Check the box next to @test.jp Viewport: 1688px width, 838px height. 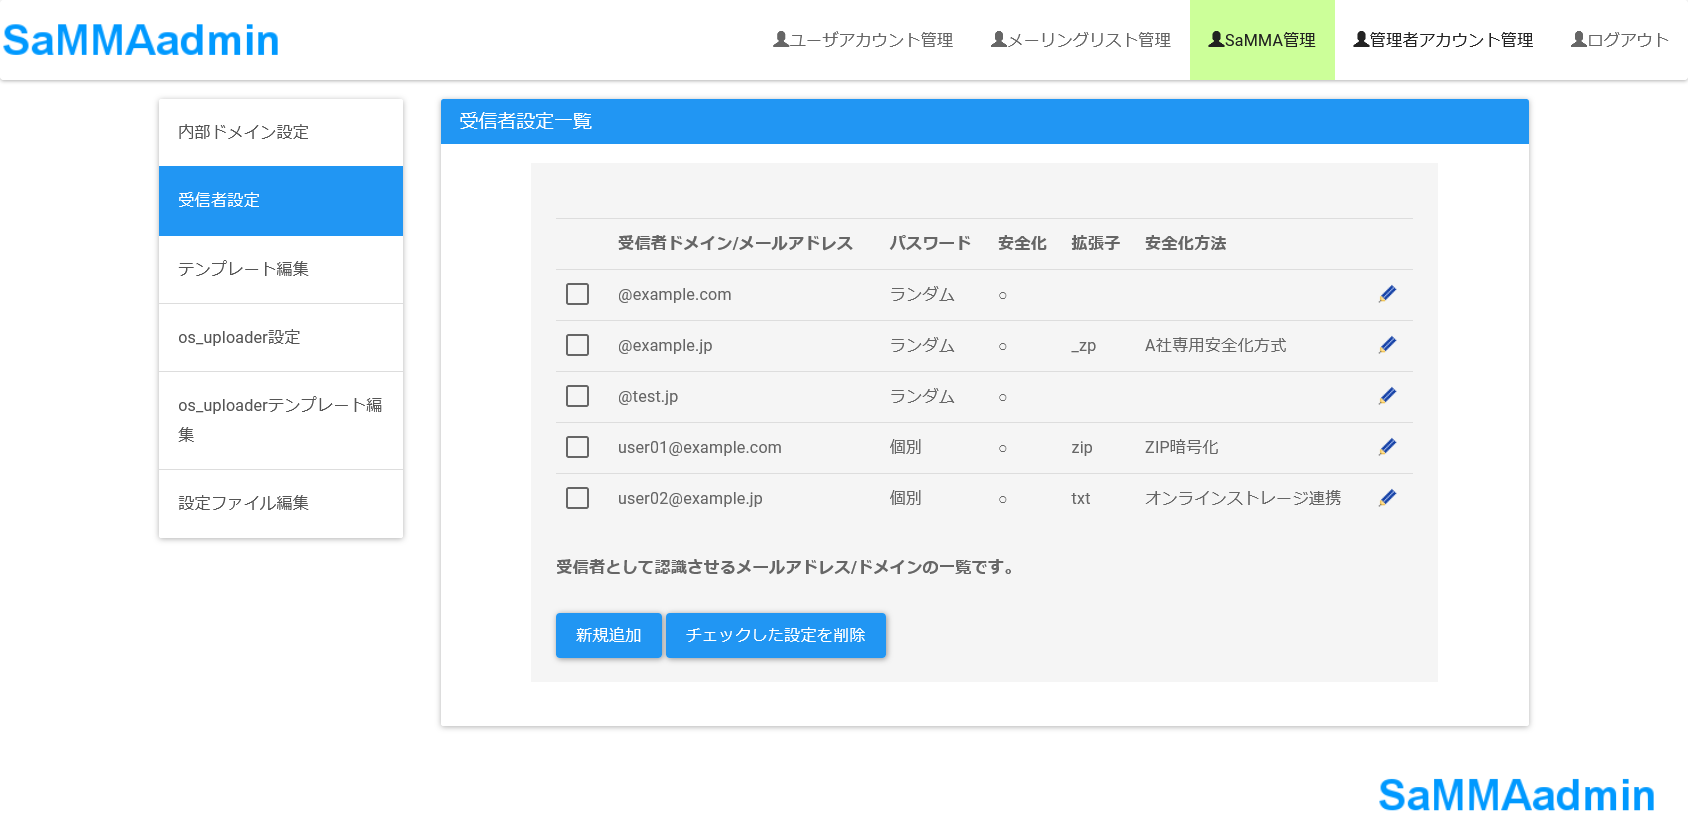(x=578, y=396)
